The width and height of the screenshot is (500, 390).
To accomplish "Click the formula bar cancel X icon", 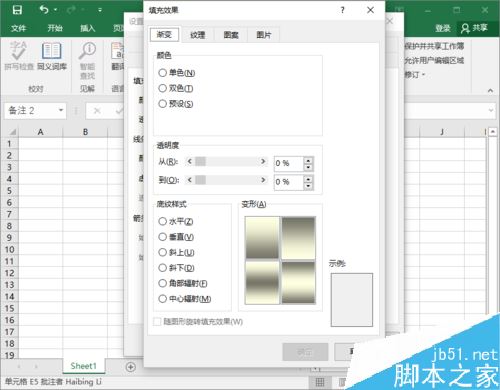I will pos(97,110).
